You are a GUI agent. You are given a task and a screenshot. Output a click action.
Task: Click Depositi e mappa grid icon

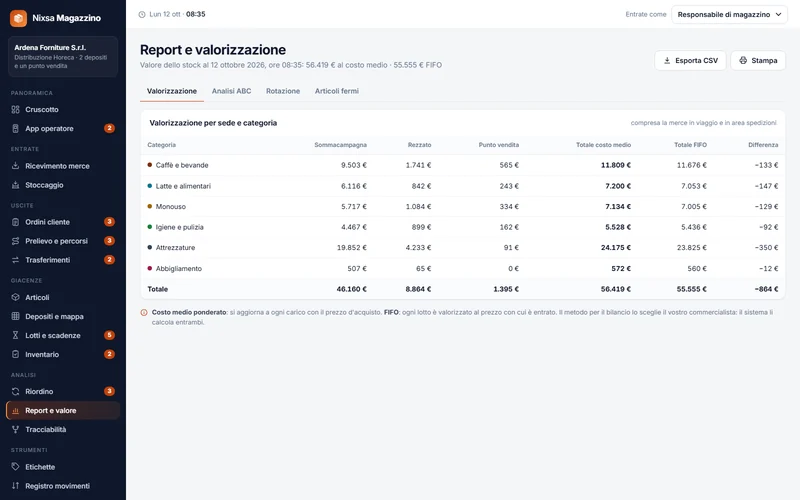click(x=15, y=316)
